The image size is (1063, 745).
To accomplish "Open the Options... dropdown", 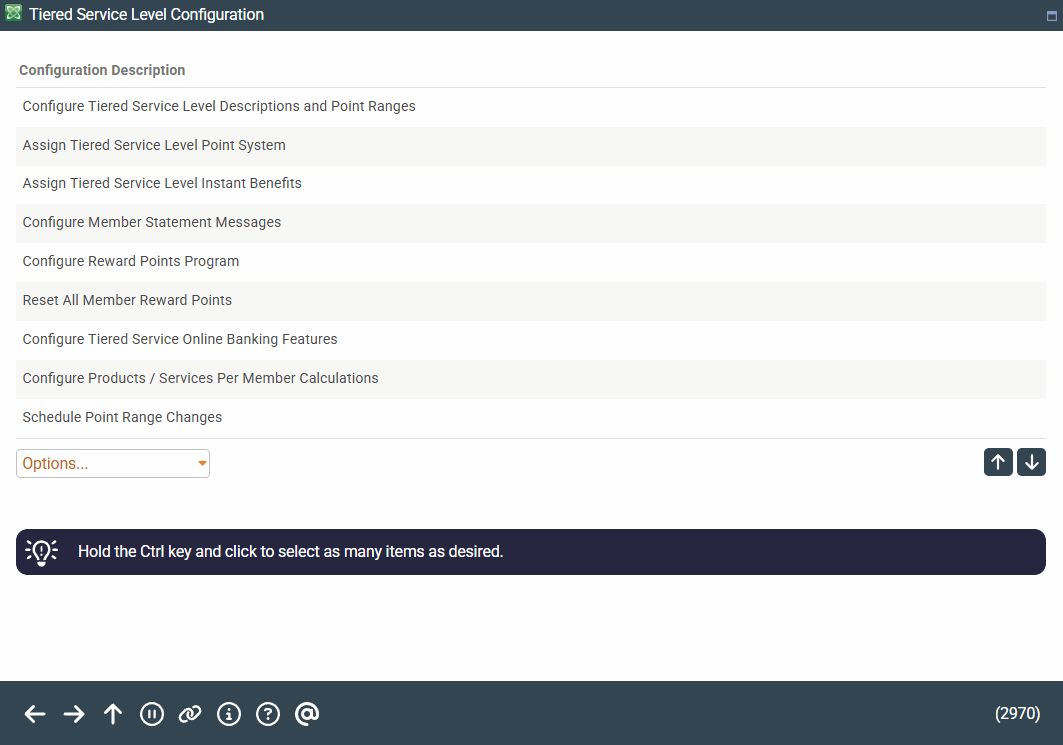I will (x=113, y=463).
